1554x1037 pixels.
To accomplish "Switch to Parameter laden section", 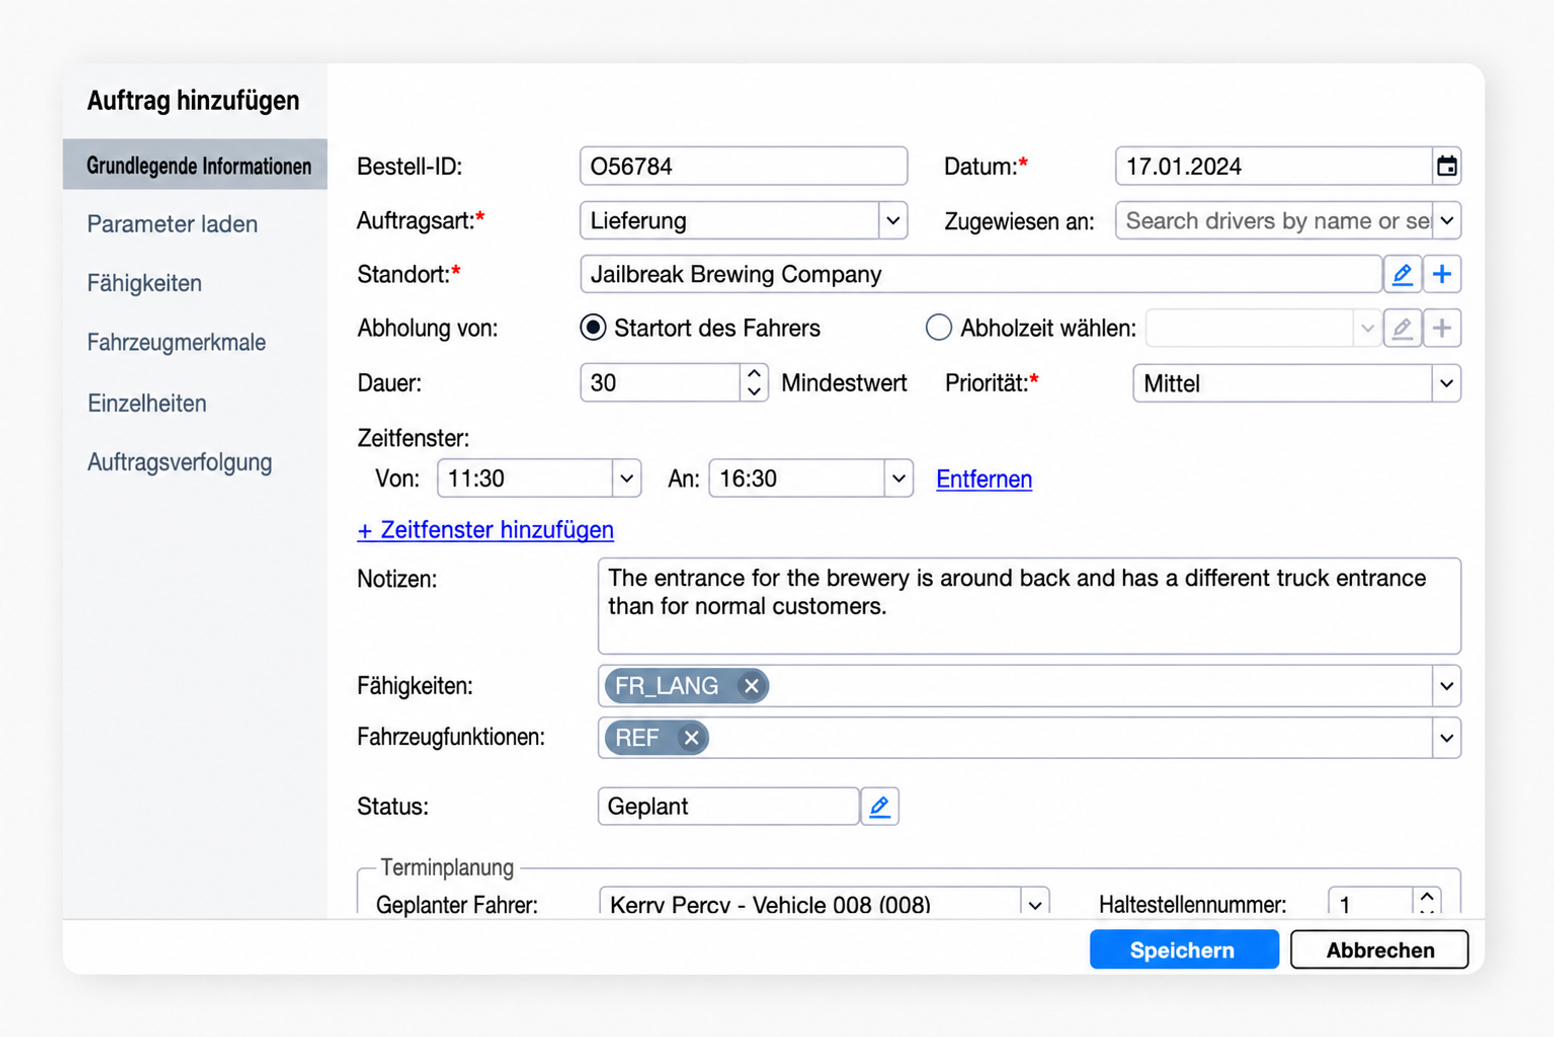I will [172, 224].
